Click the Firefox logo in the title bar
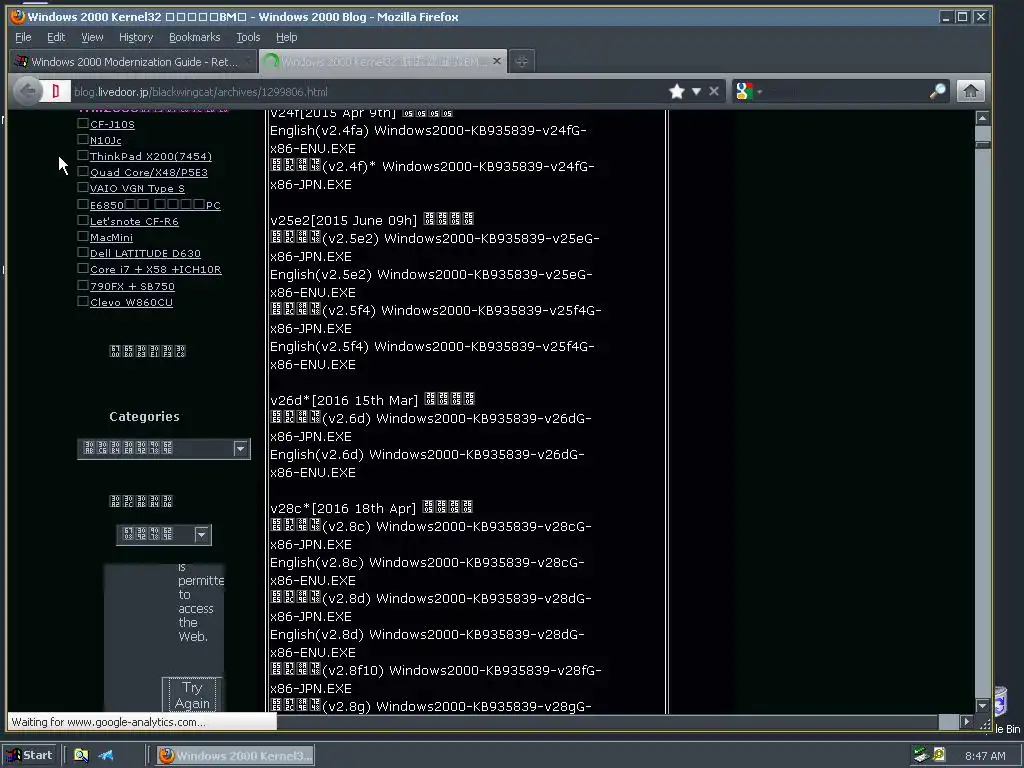 tap(18, 16)
